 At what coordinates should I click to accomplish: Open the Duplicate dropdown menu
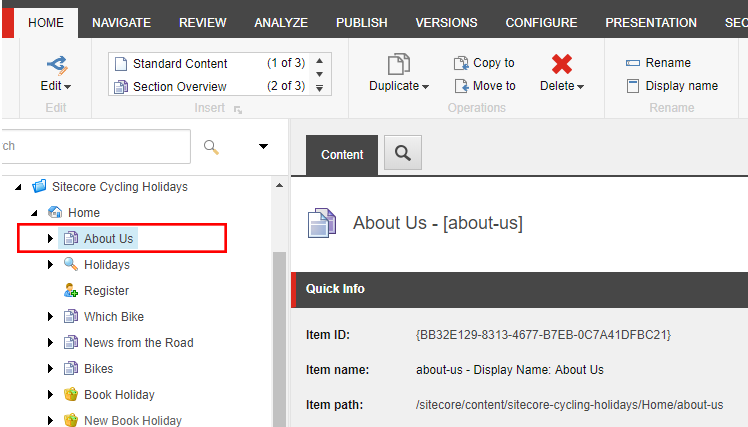pos(426,87)
